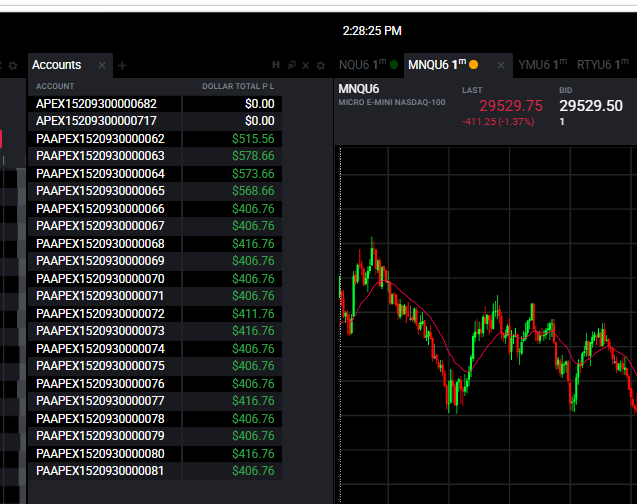Select account PAAPEX1520930000077
The width and height of the screenshot is (637, 504).
point(100,400)
